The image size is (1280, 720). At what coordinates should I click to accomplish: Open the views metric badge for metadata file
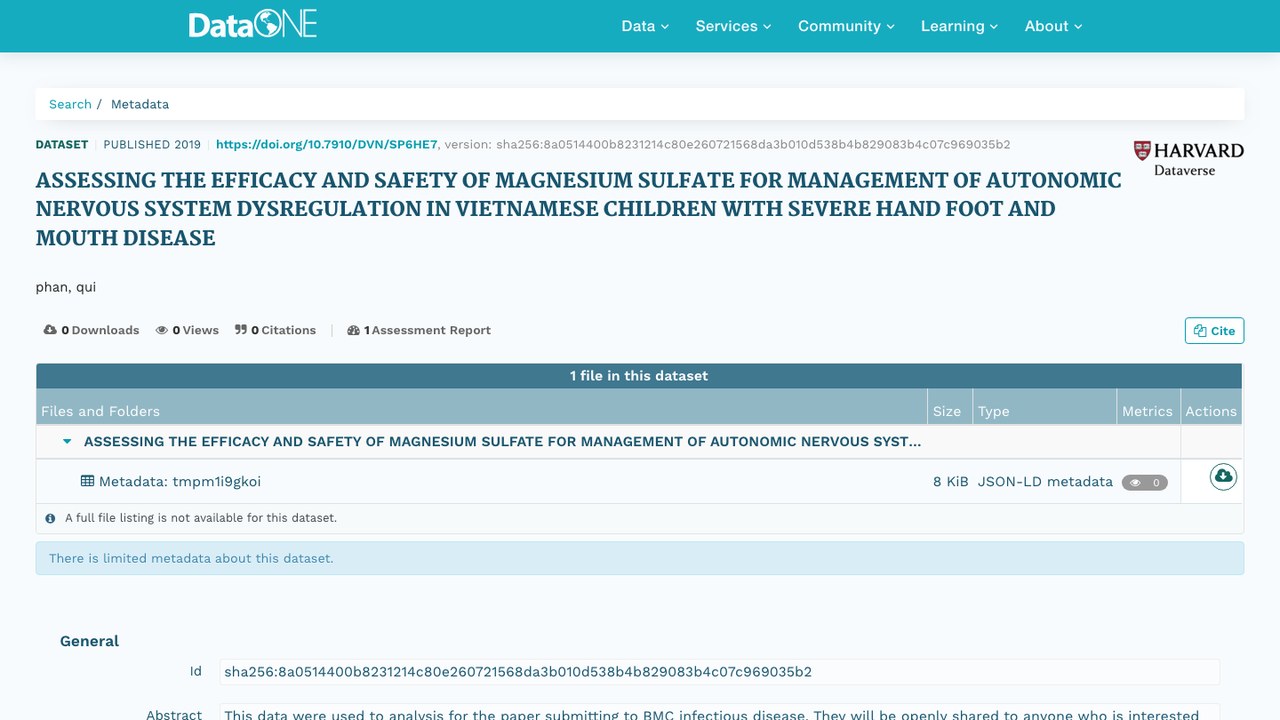coord(1144,482)
